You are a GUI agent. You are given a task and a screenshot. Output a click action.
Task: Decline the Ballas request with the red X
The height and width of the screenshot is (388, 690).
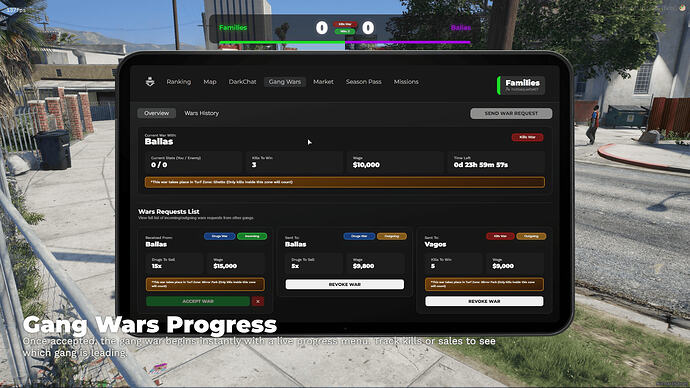[258, 301]
